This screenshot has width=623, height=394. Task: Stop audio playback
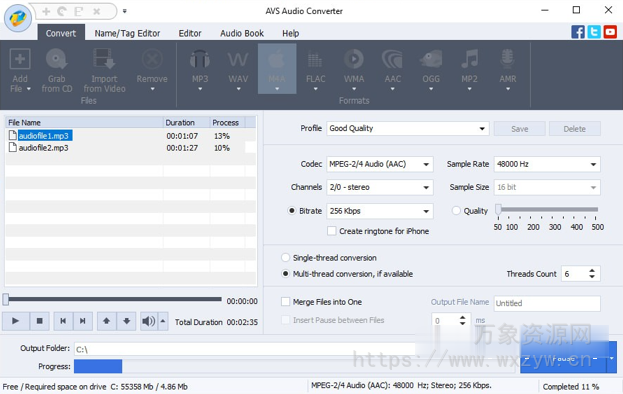pyautogui.click(x=39, y=321)
